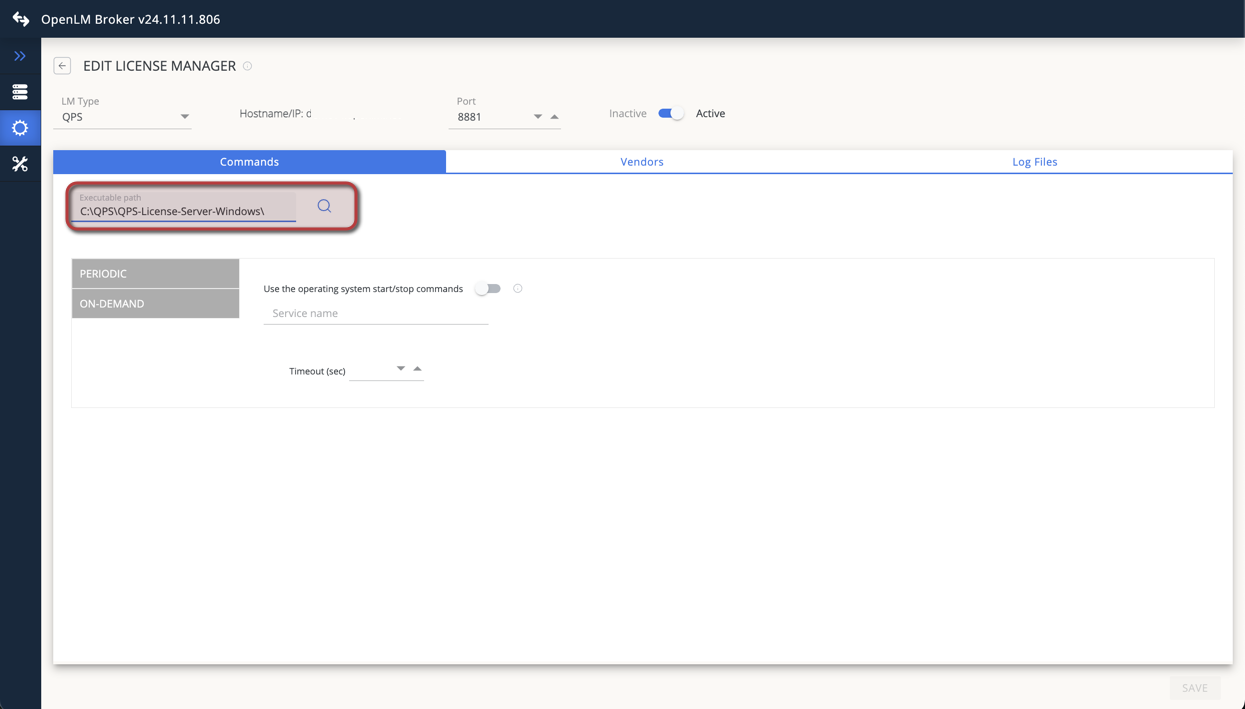Viewport: 1245px width, 709px height.
Task: Click the Service name input field
Action: 375,313
